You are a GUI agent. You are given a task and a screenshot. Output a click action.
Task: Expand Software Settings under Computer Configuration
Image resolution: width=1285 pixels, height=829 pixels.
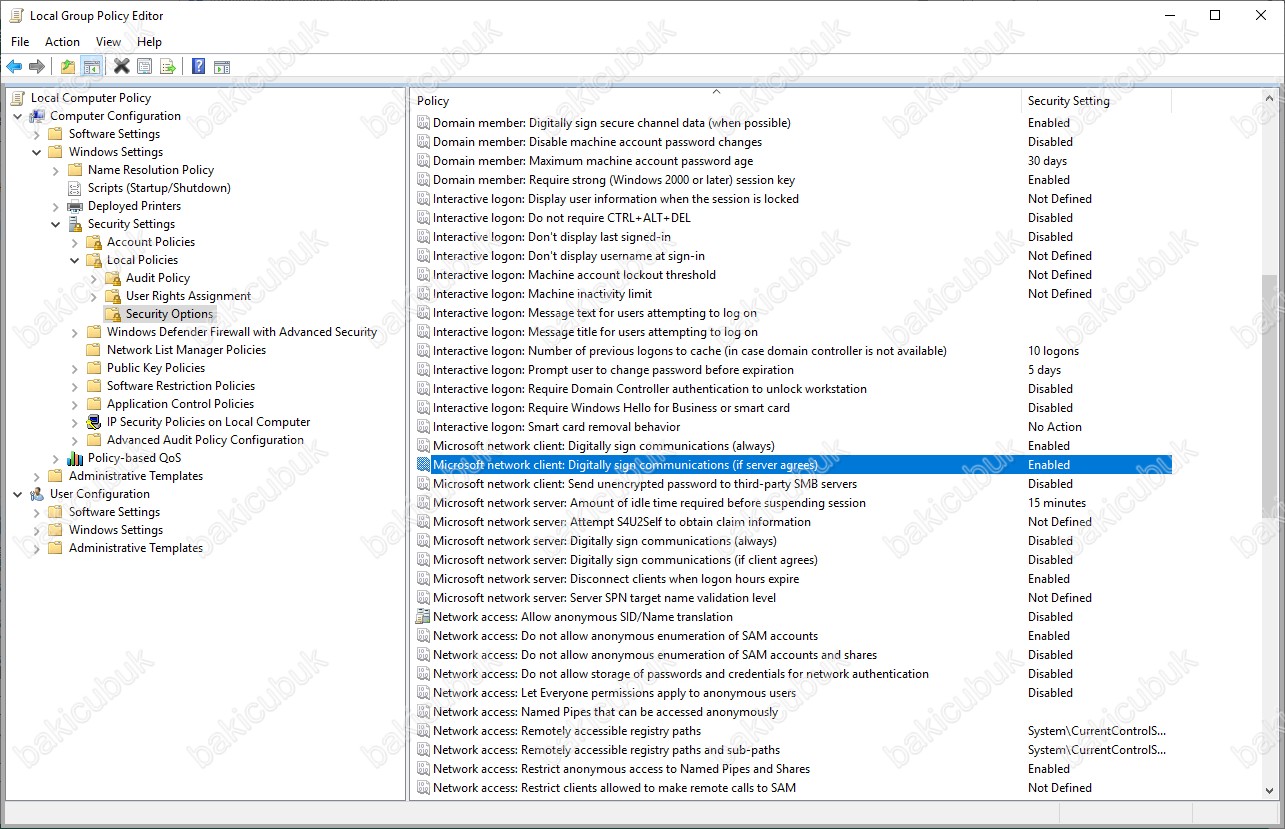[x=37, y=134]
